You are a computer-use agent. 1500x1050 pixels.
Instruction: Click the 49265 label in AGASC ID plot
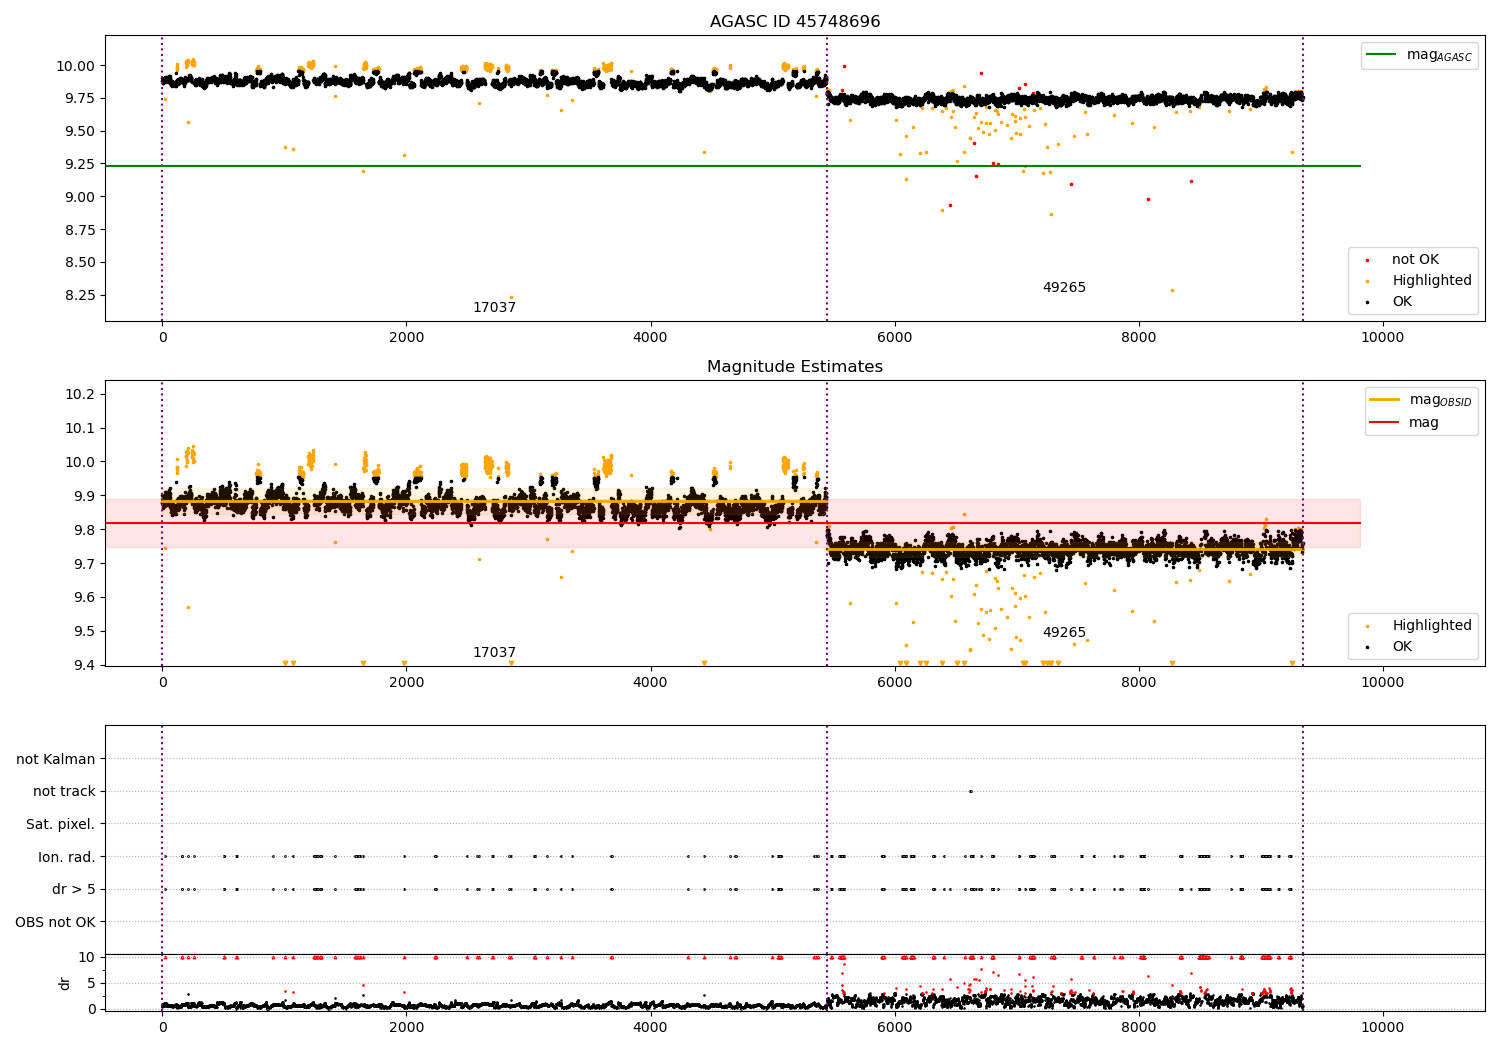click(x=1064, y=288)
